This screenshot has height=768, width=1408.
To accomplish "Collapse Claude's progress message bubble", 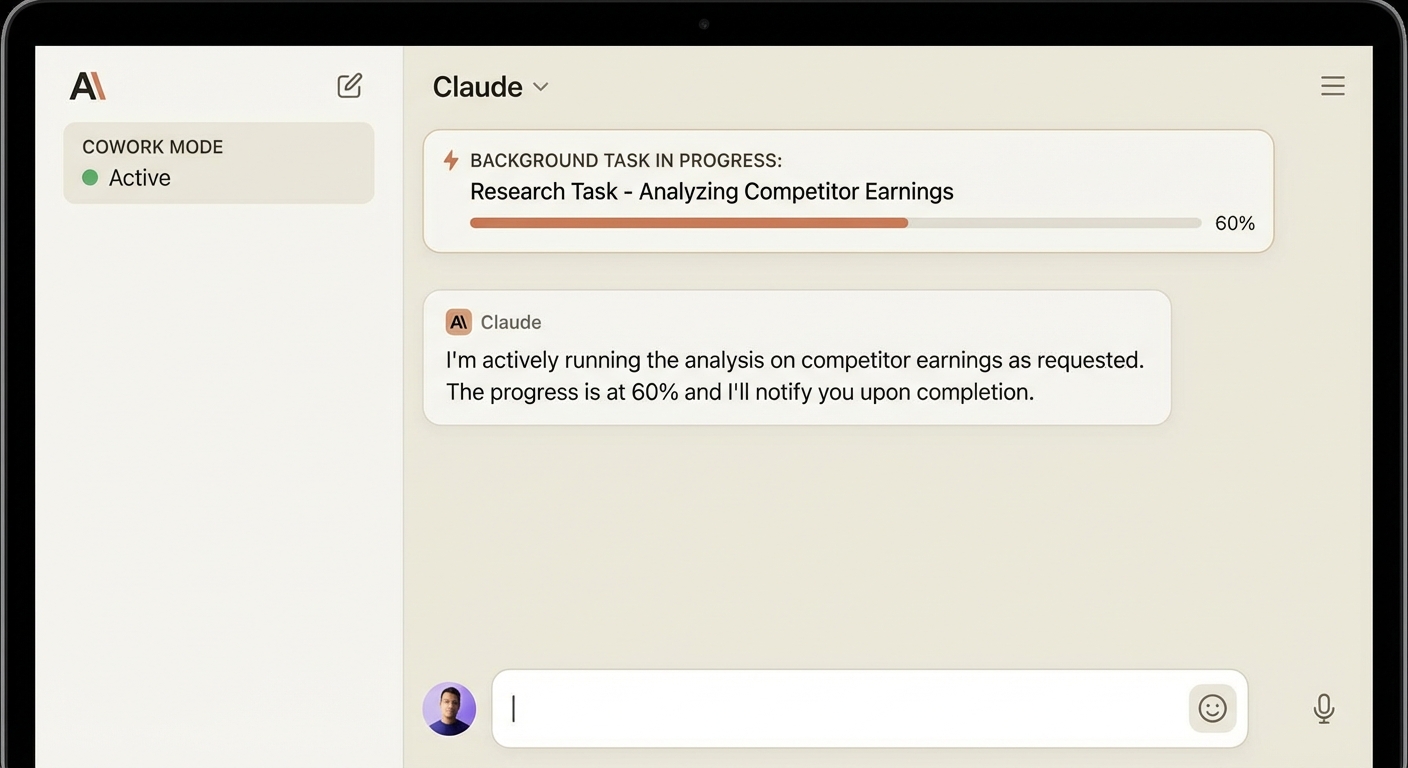I will 797,357.
